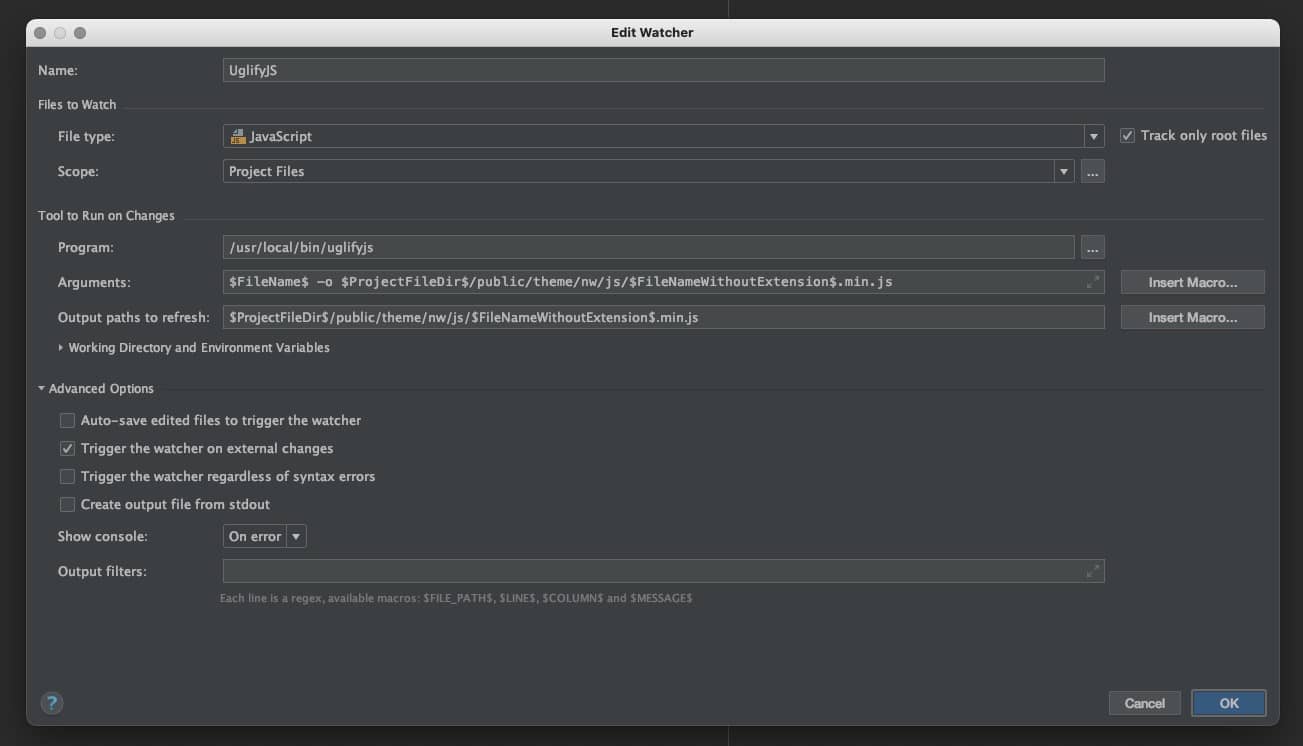Expand the Arguments field editor icon
Image resolution: width=1303 pixels, height=746 pixels.
[x=1093, y=283]
